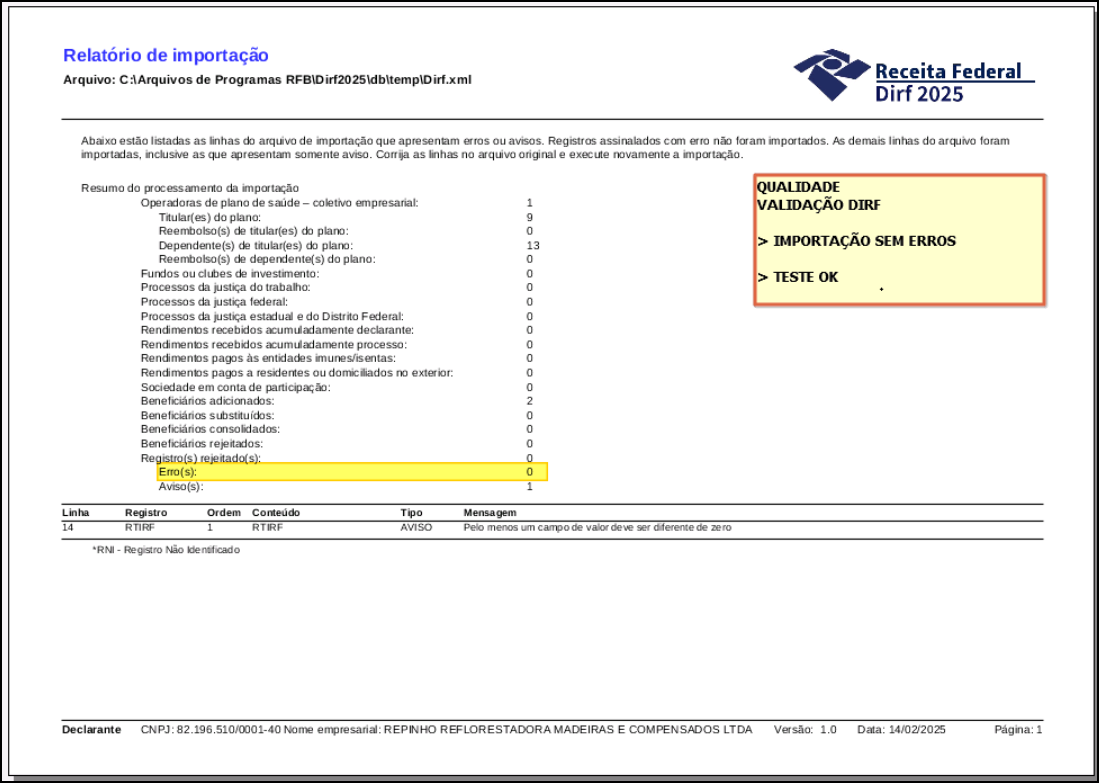Screen dimensions: 1099x783
Task: Click 'VALIDAÇÃO DIRF' in the yellow note
Action: [x=819, y=205]
